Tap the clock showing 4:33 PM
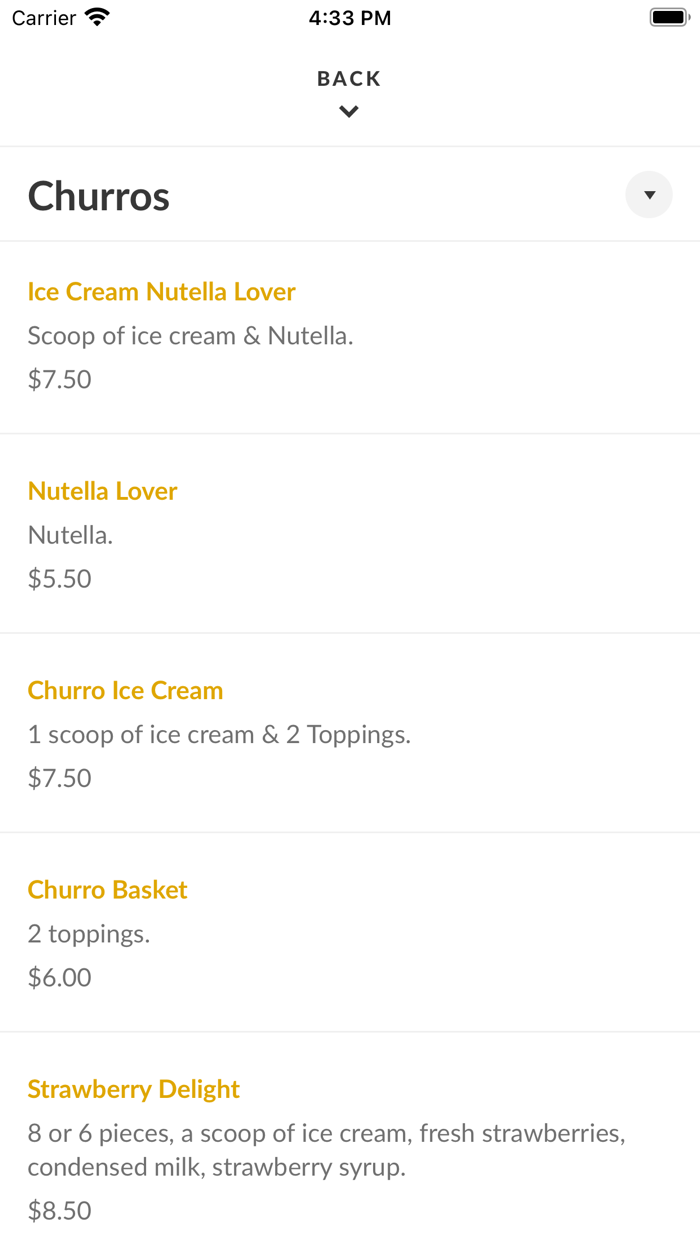Image resolution: width=700 pixels, height=1244 pixels. [x=349, y=17]
